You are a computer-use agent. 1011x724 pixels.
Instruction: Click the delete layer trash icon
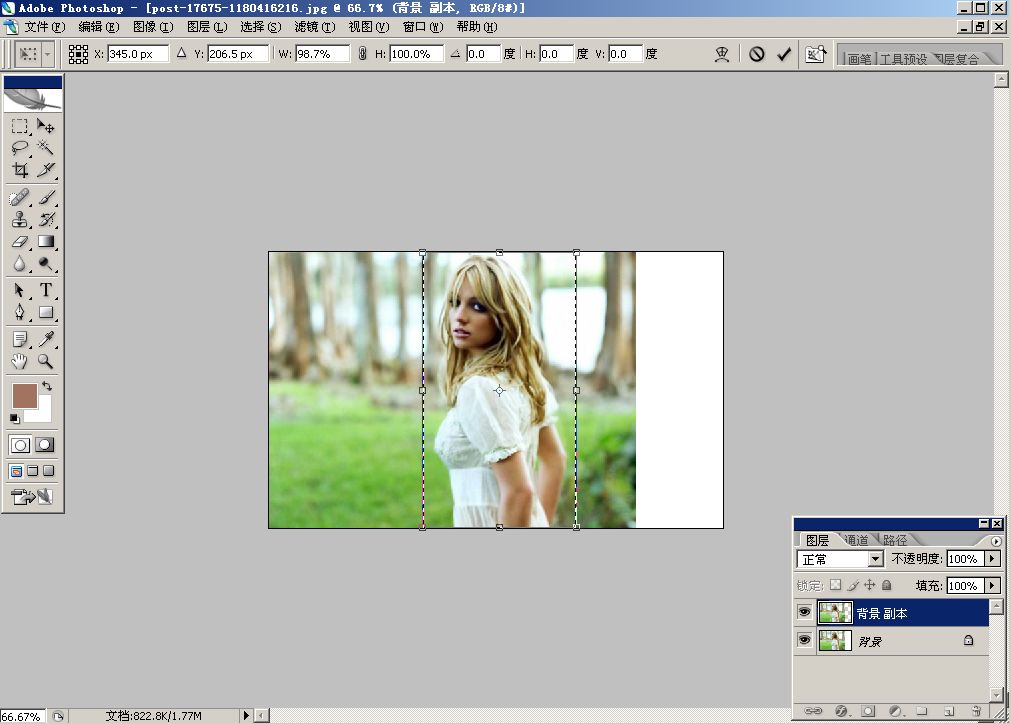[x=976, y=711]
